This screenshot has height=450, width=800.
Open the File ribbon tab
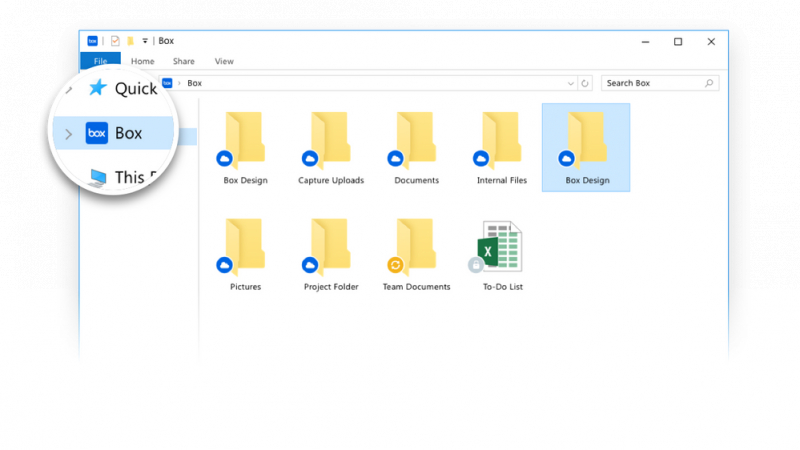pos(101,61)
